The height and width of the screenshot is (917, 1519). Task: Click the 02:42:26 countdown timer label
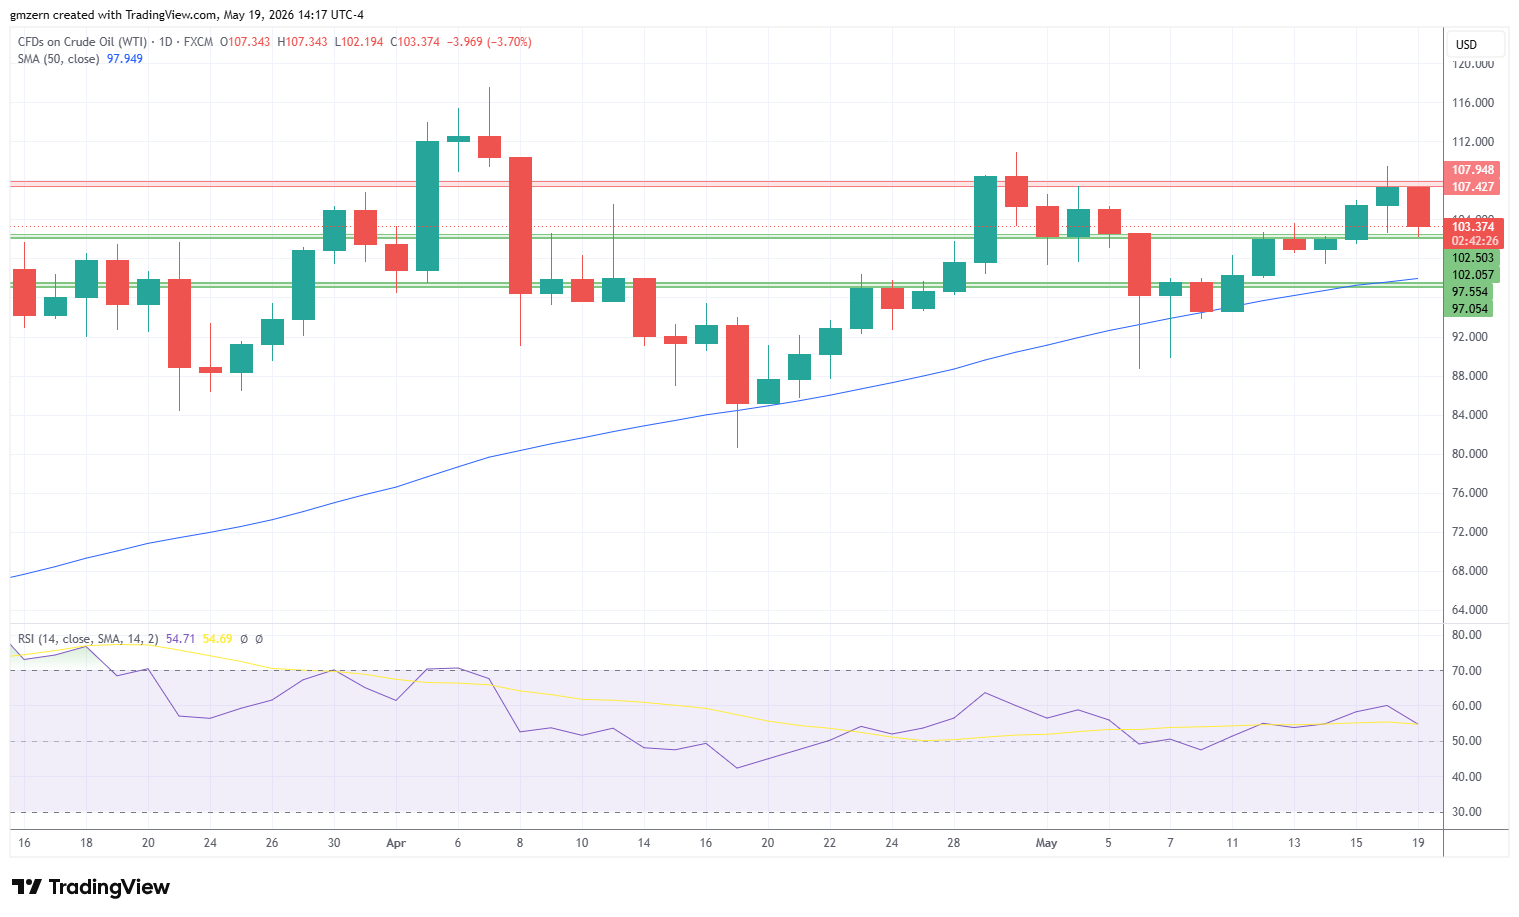(1474, 241)
